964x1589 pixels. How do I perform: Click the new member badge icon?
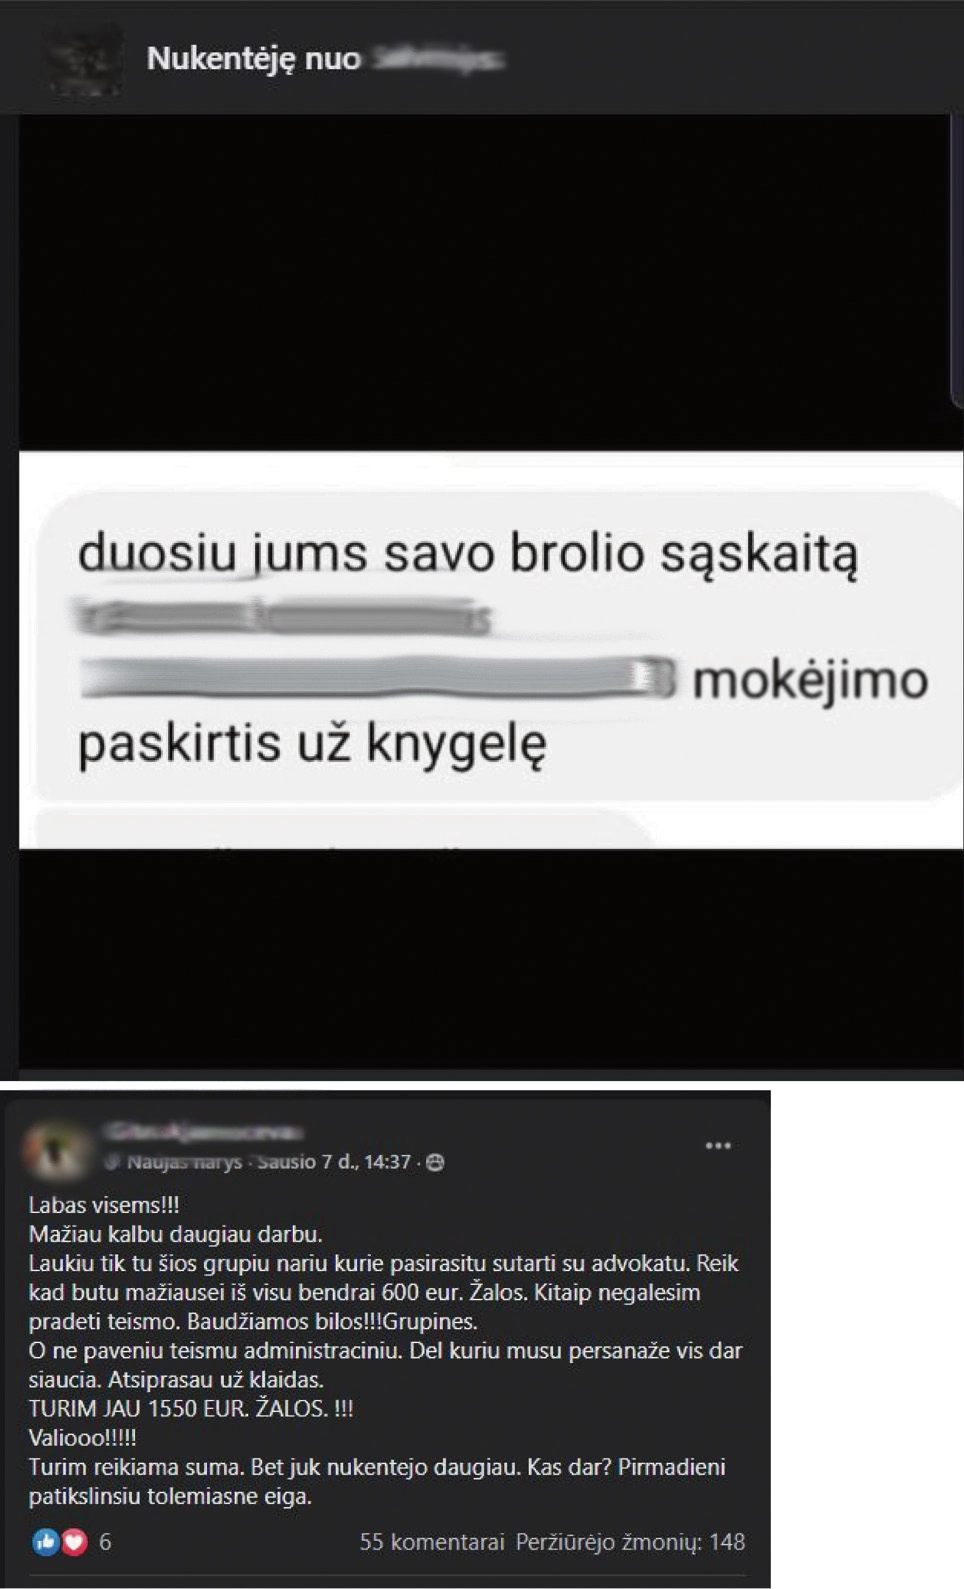point(113,1162)
